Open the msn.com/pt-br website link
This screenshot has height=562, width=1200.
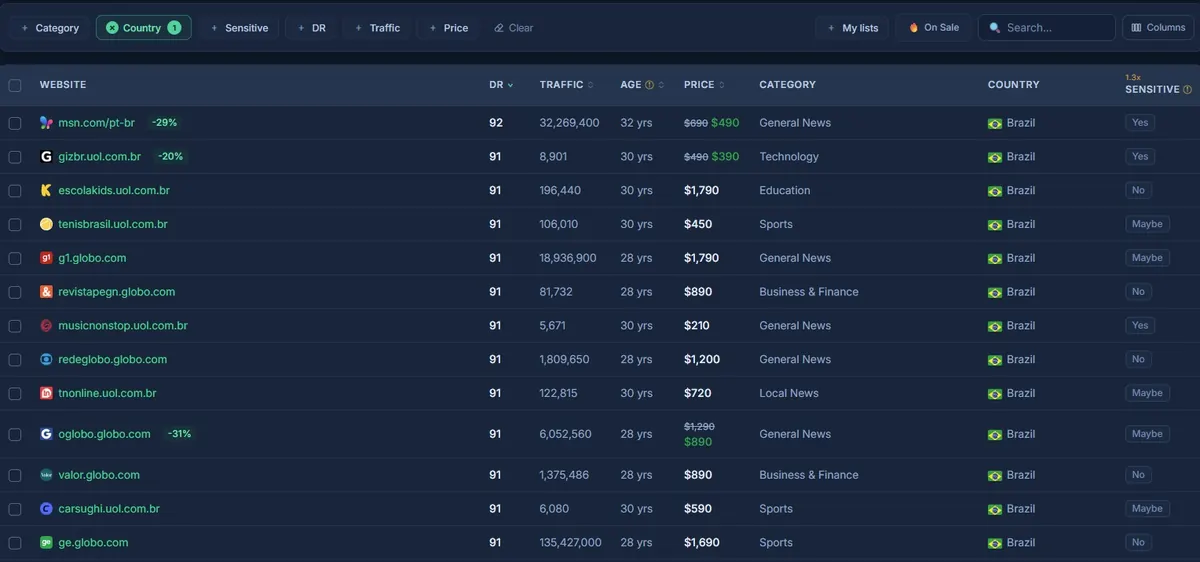coord(96,123)
